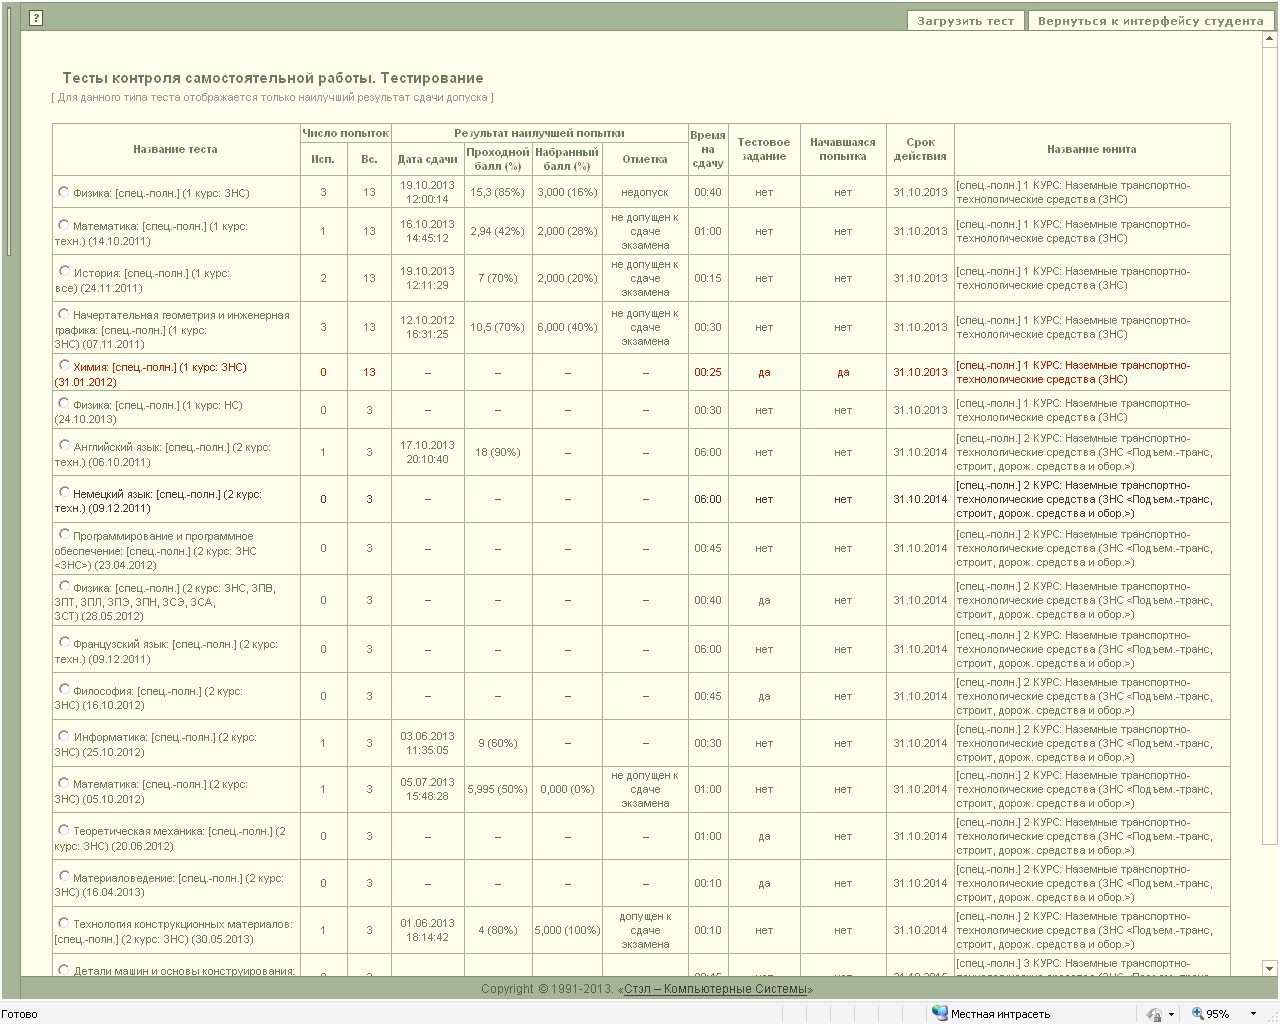Select the Английский язык test radio button
This screenshot has width=1280, height=1024.
tap(64, 446)
